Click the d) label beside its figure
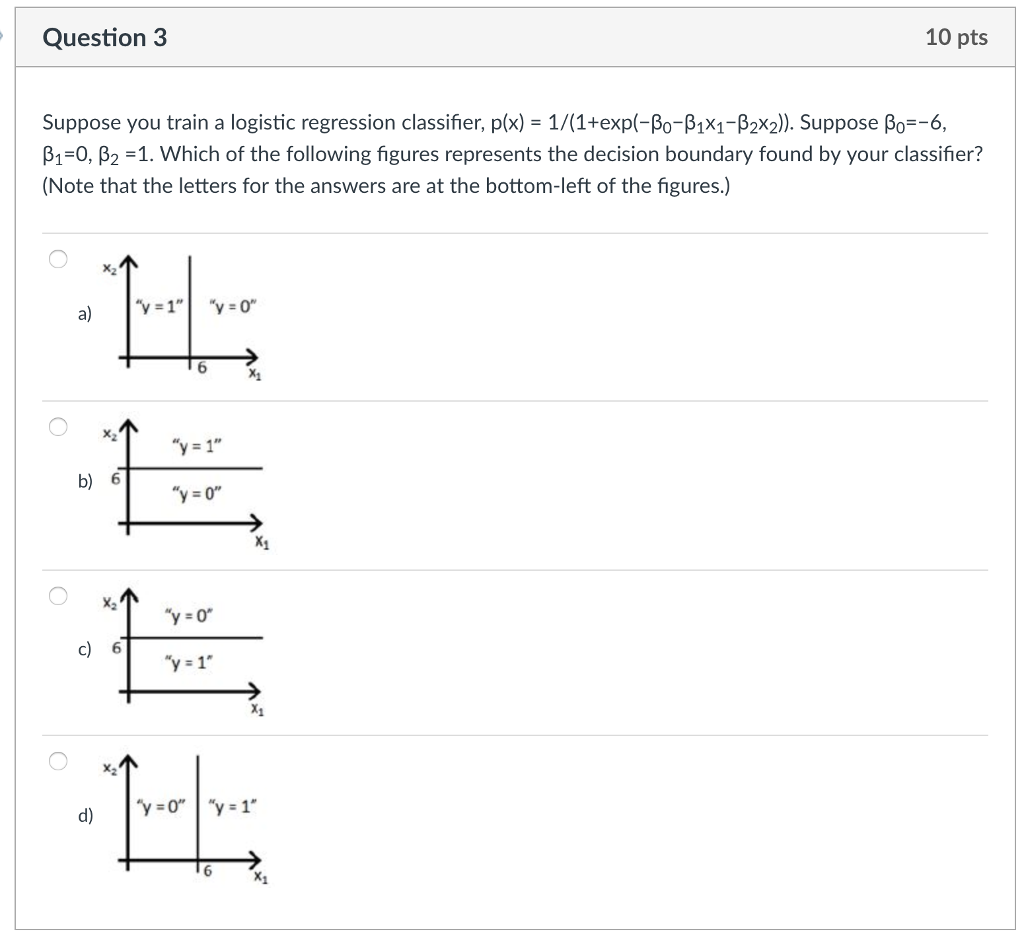The width and height of the screenshot is (1024, 950). pyautogui.click(x=86, y=817)
